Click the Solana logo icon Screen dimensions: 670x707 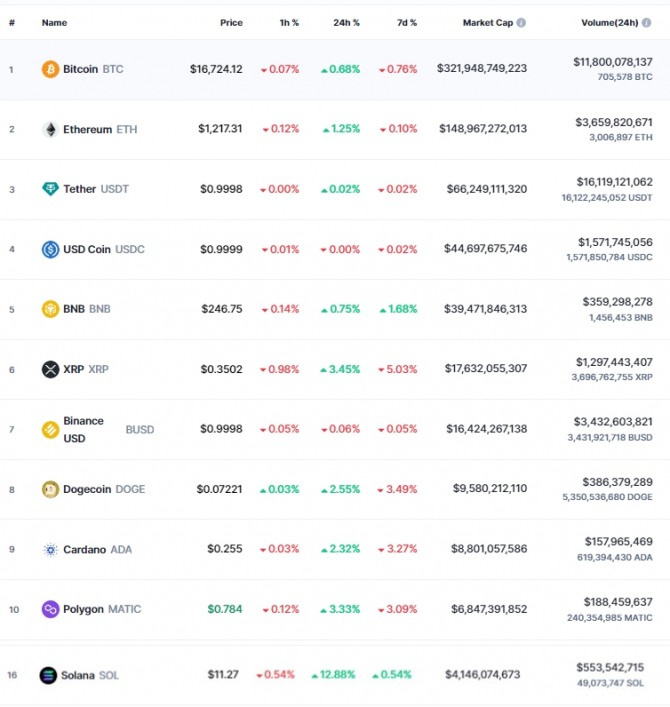point(48,675)
